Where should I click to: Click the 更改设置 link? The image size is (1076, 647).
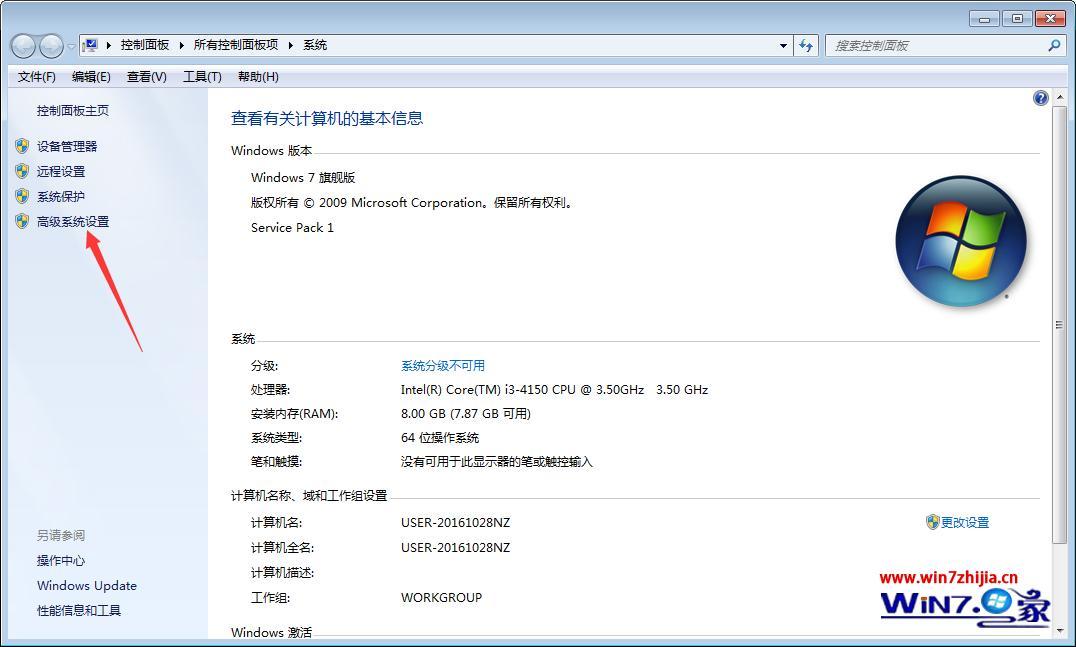(x=965, y=523)
